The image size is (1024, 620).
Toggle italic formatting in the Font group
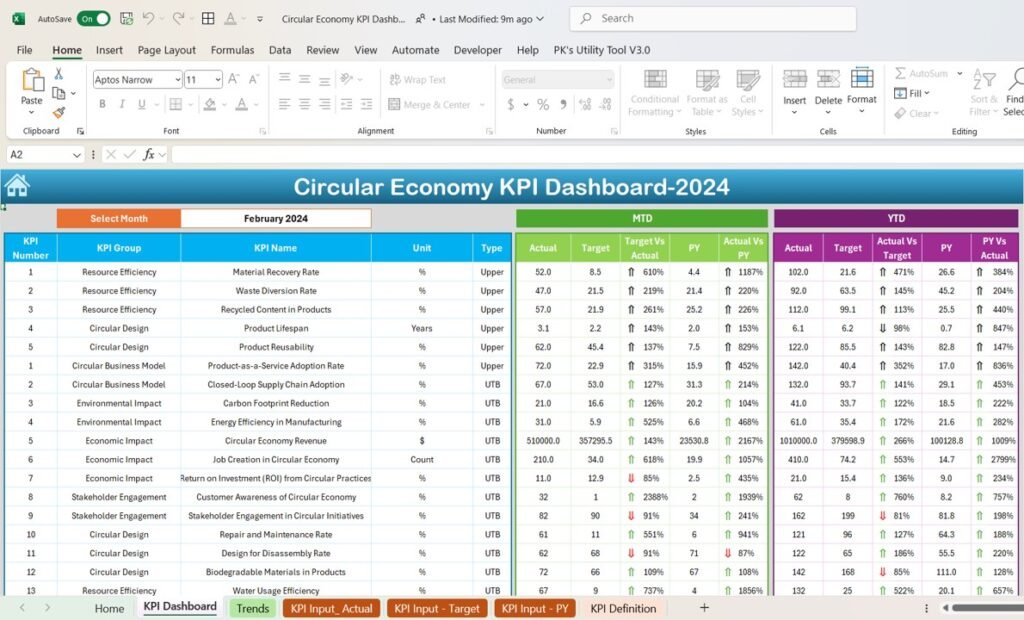click(x=122, y=104)
